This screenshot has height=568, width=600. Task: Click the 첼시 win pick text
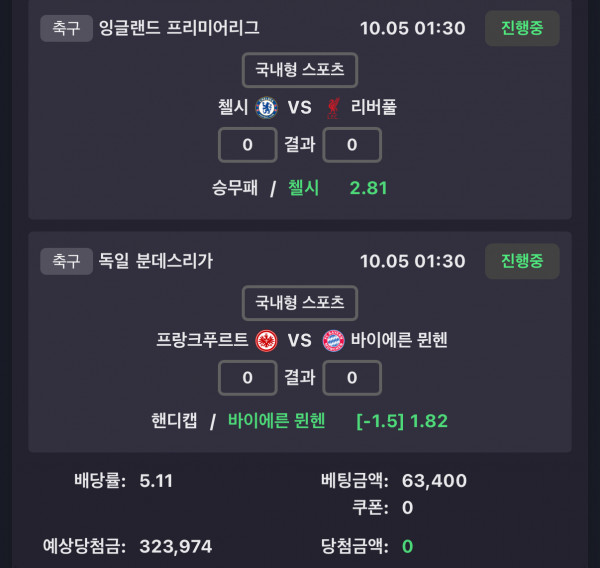303,187
